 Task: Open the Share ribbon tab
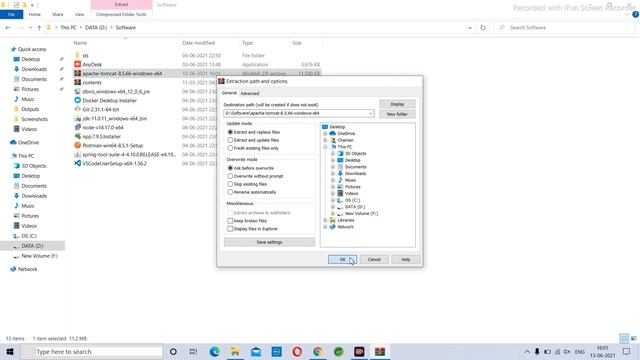pos(58,14)
